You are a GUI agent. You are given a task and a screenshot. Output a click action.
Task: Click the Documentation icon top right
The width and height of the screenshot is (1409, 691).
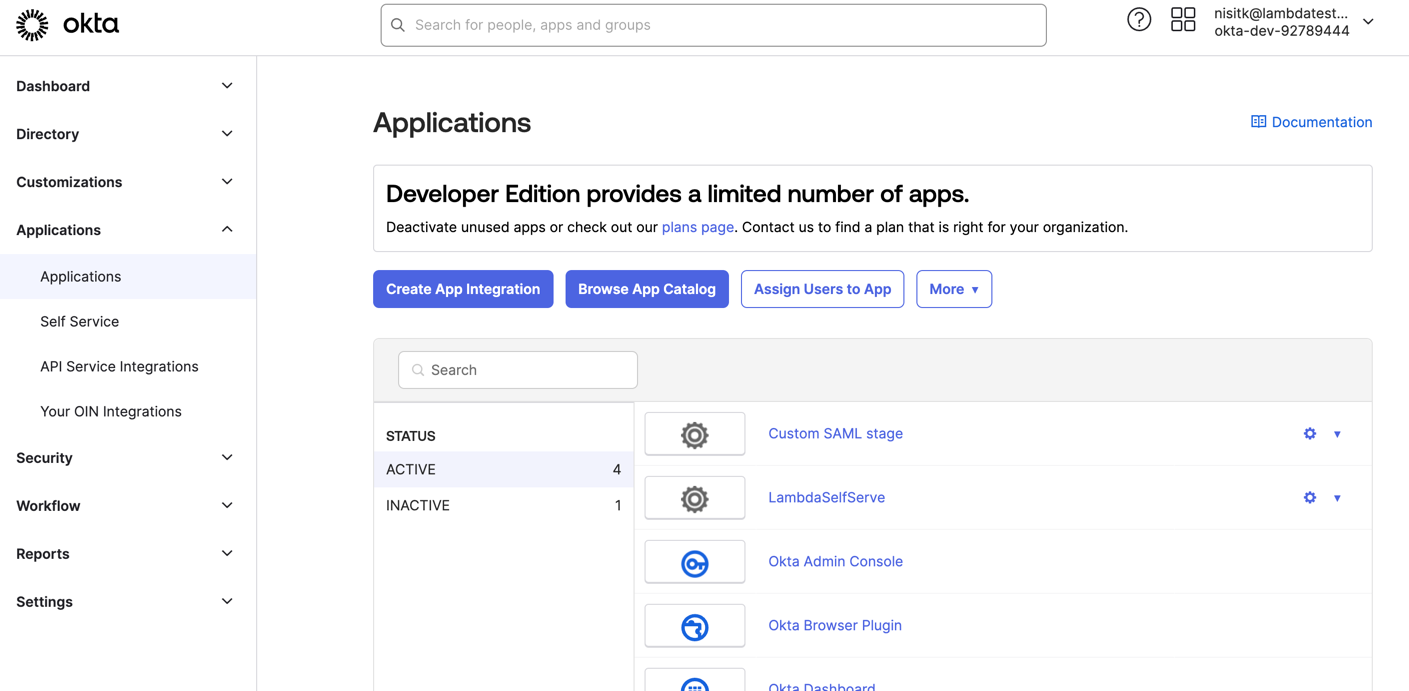coord(1258,121)
